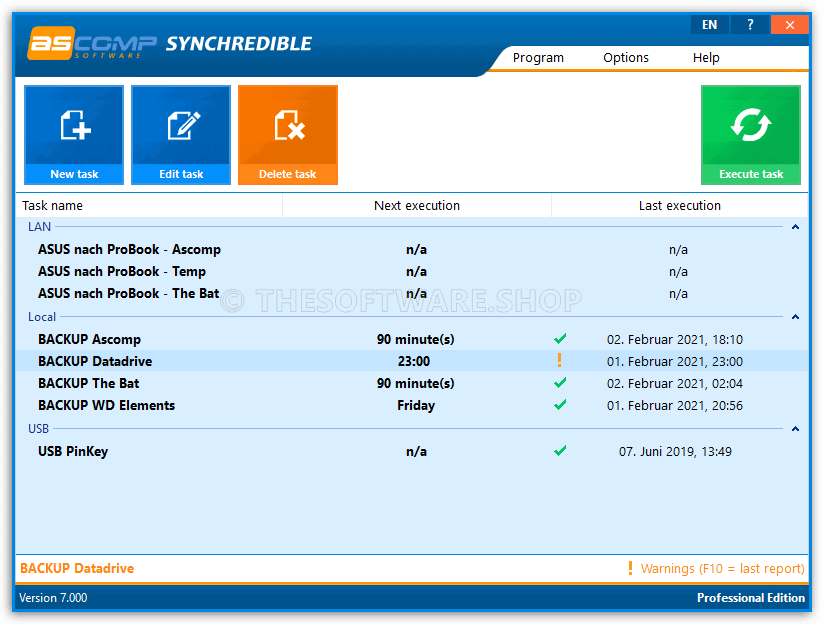Collapse the LAN group chevron
The width and height of the screenshot is (824, 624).
coord(795,227)
